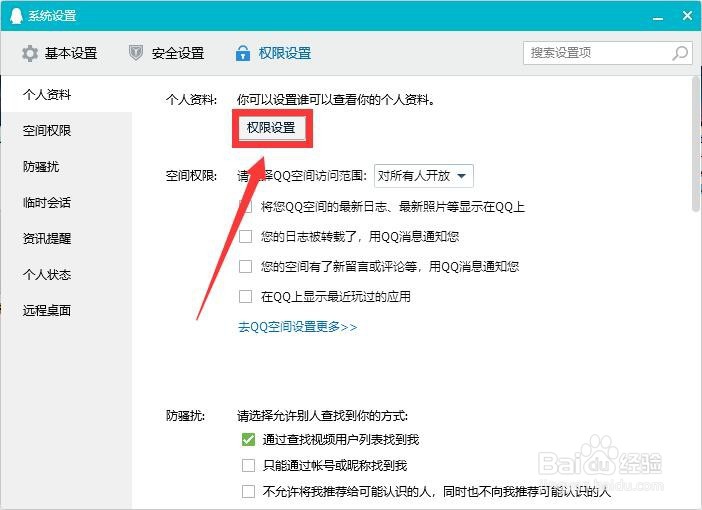Viewport: 702px width, 510px height.
Task: Focus the 搜索设置项 search field
Action: [x=608, y=53]
